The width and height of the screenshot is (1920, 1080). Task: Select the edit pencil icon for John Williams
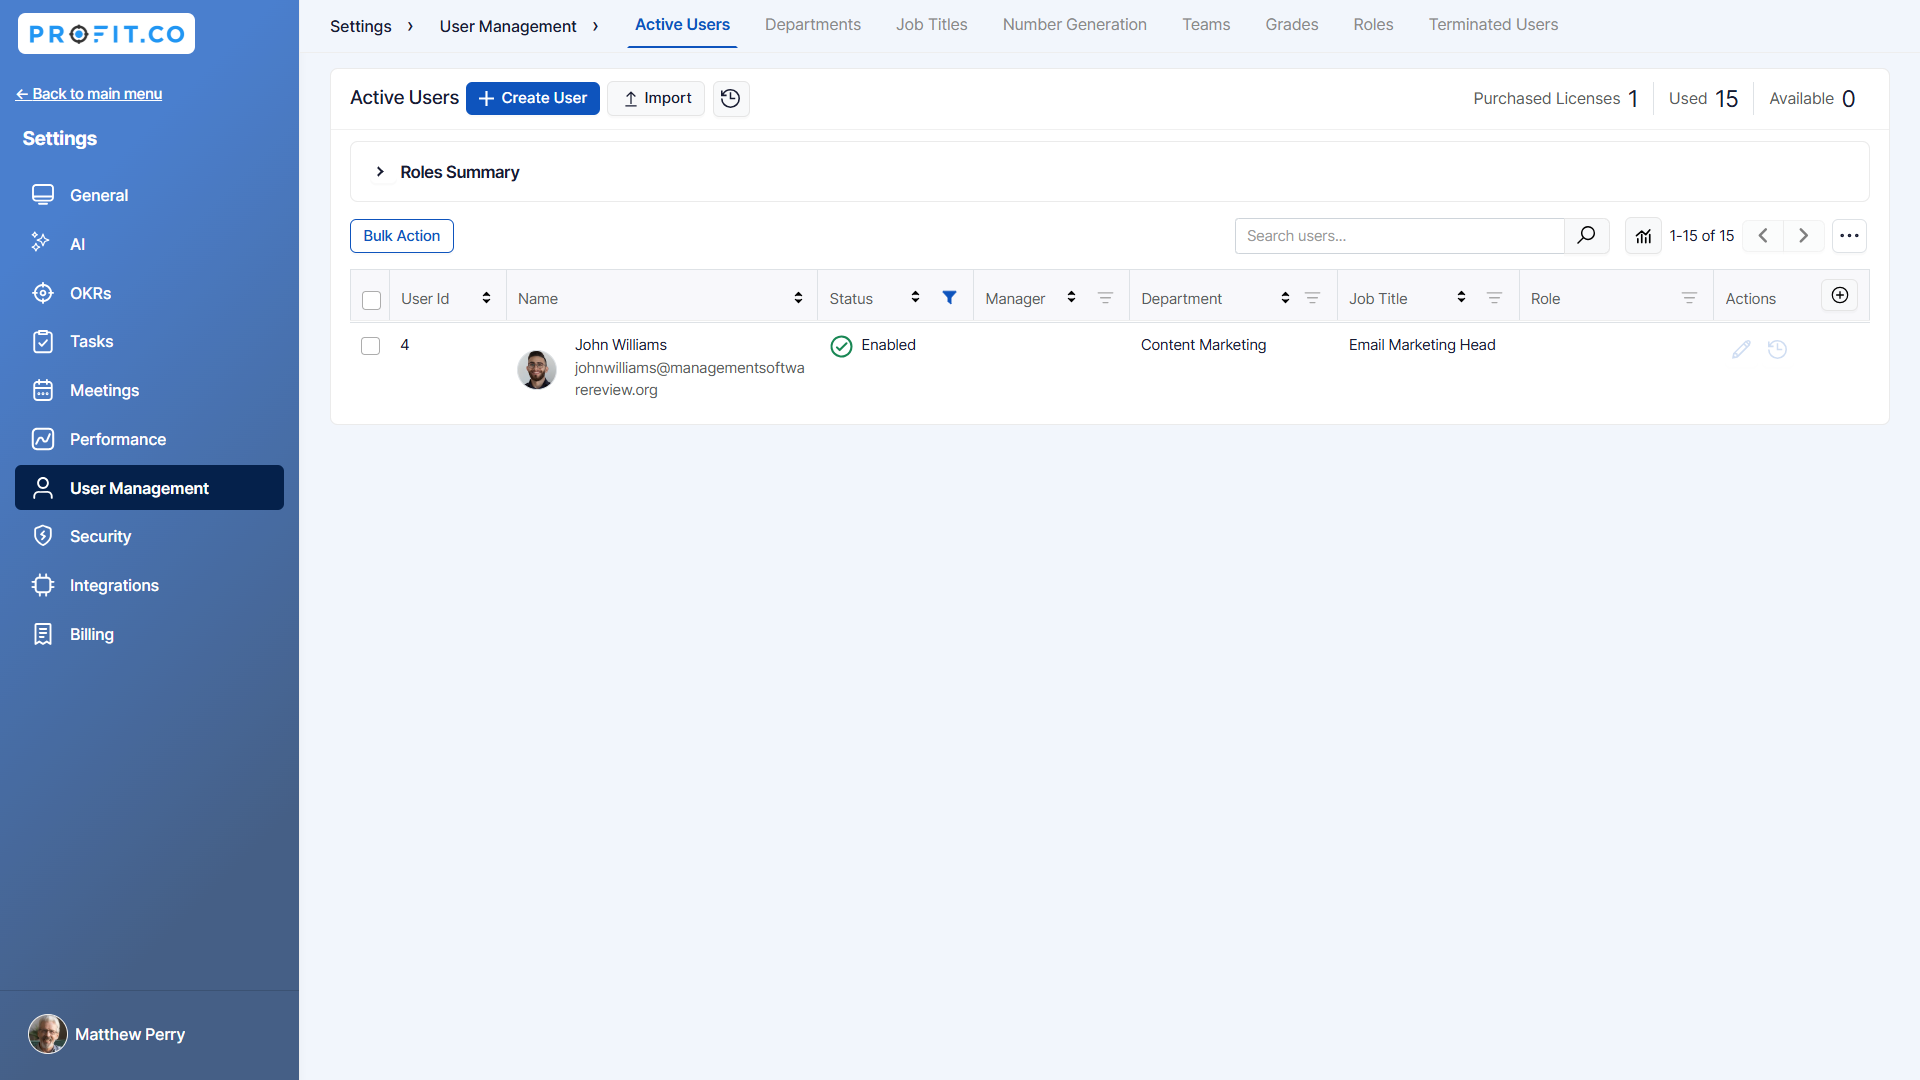pos(1741,349)
